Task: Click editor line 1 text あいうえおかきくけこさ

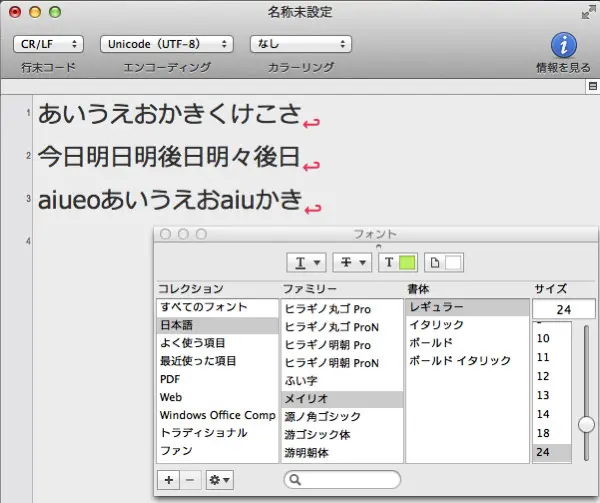Action: [170, 114]
